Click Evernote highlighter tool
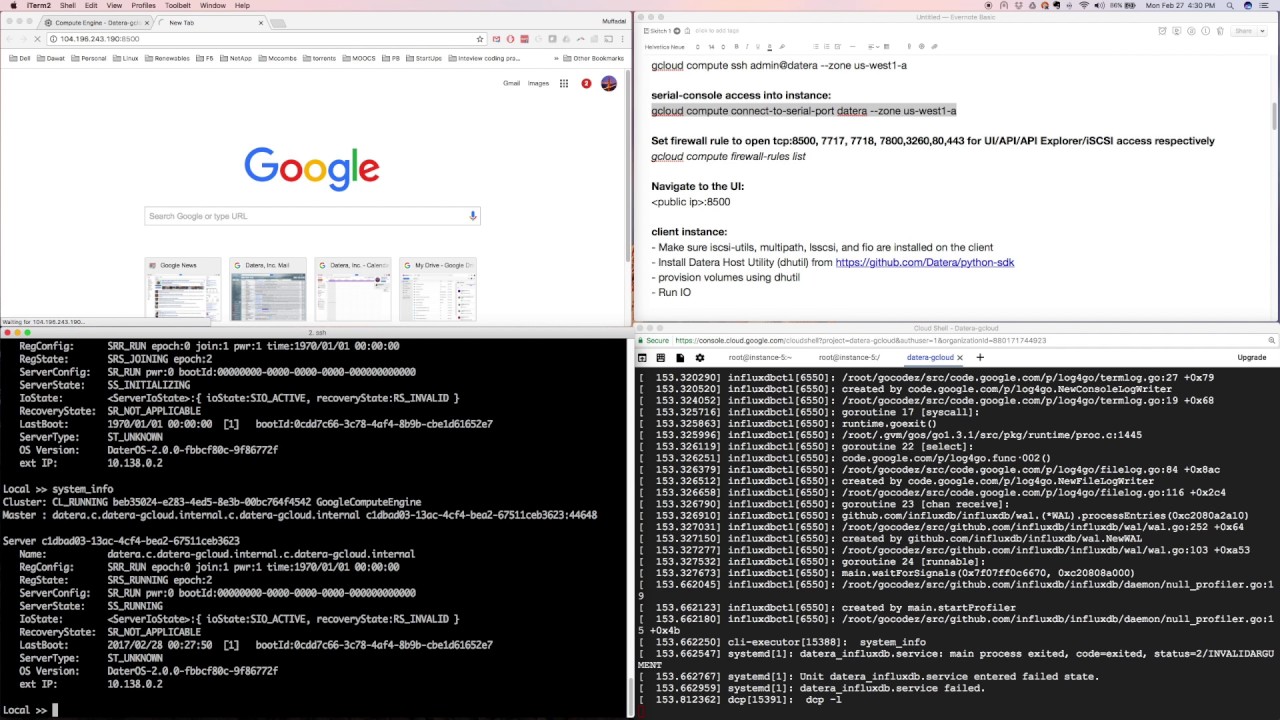Viewport: 1280px width, 720px height. [782, 46]
